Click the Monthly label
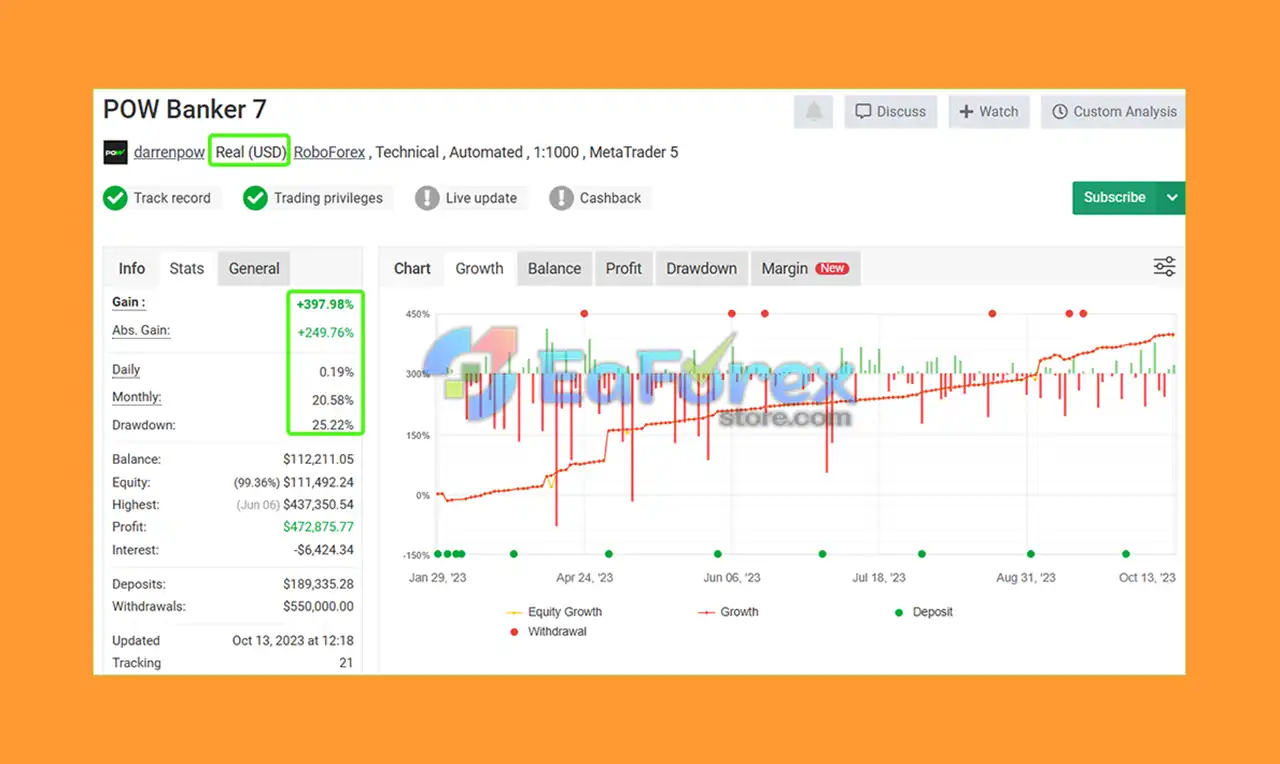 pos(137,397)
